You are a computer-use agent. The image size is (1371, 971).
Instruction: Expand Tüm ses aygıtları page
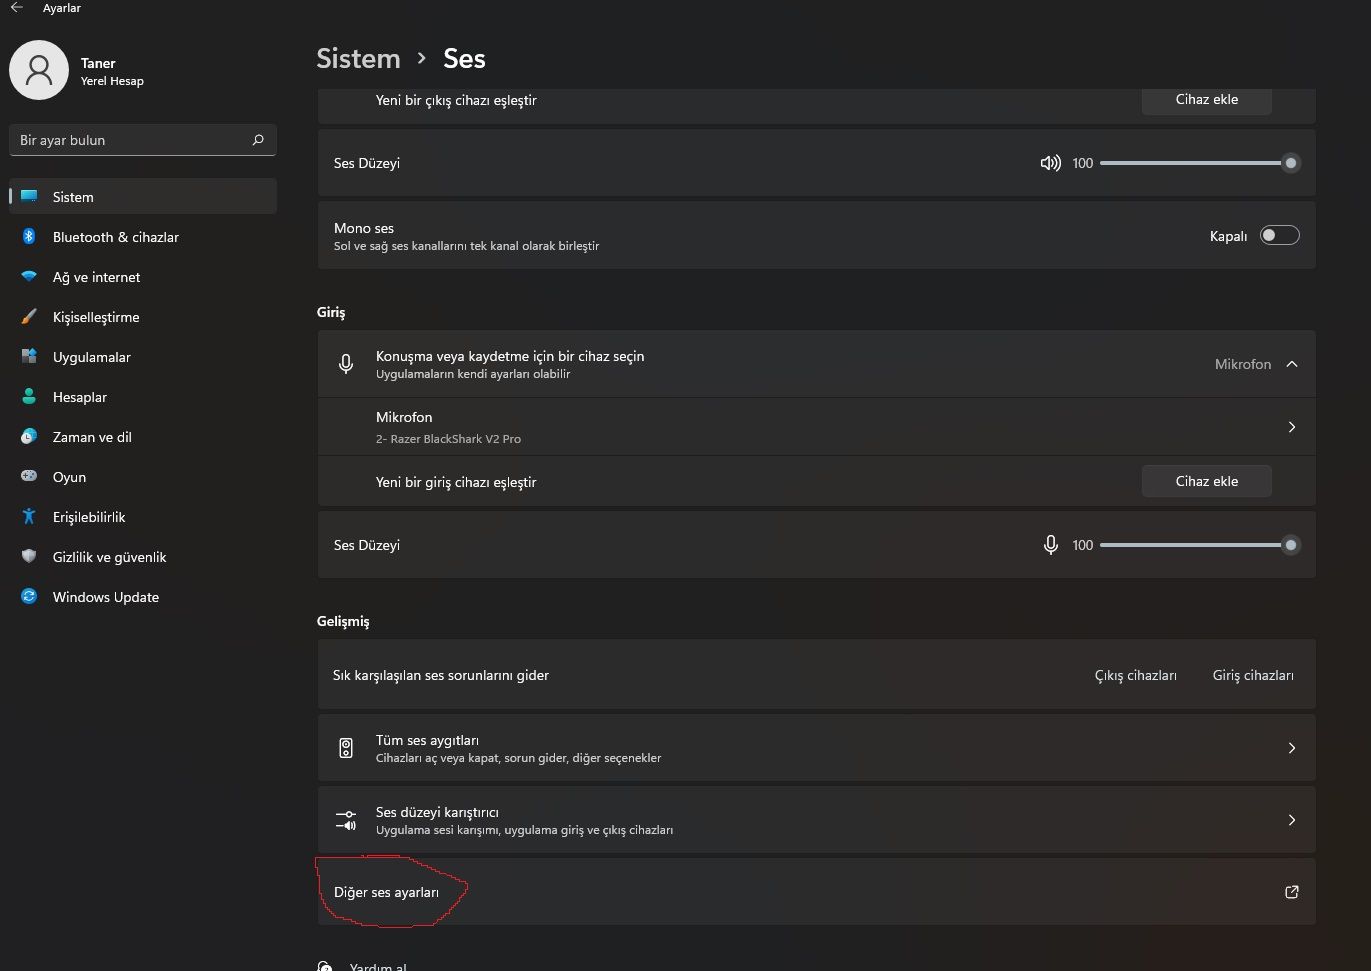[1291, 748]
